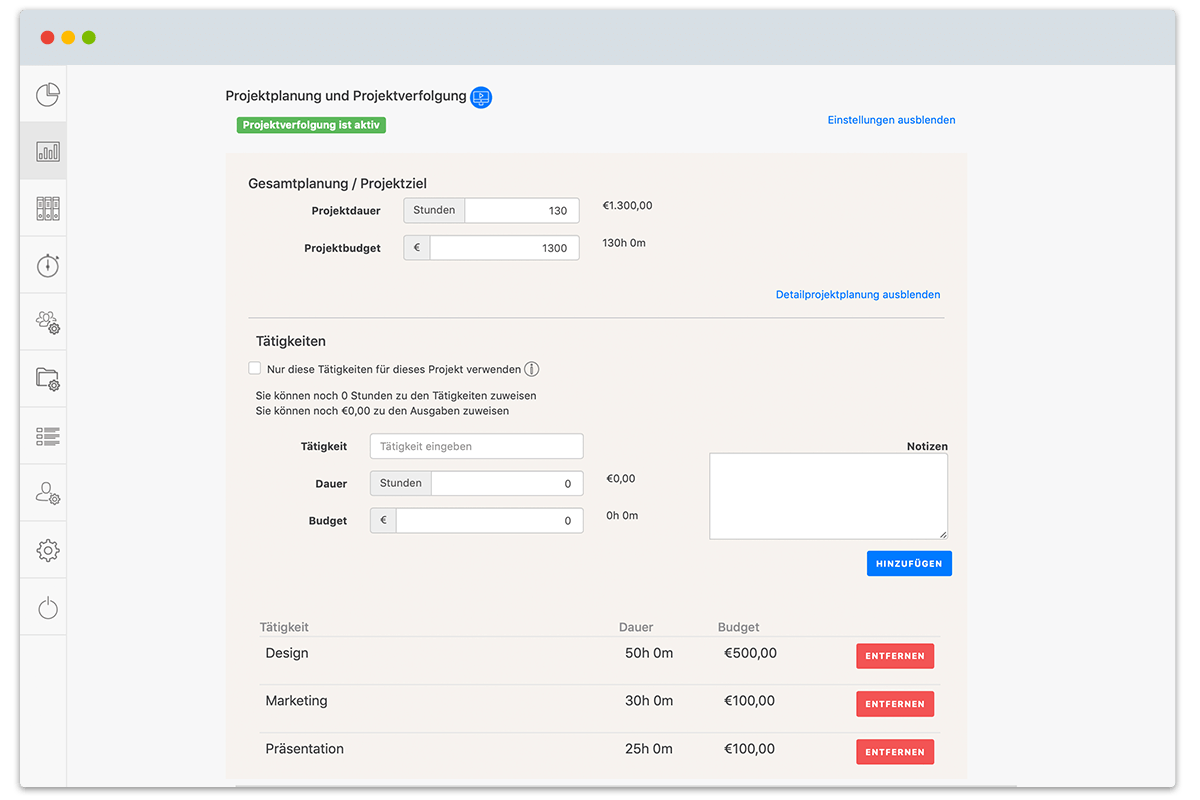Click the stopwatch time tracking icon
1200x800 pixels.
coord(48,265)
